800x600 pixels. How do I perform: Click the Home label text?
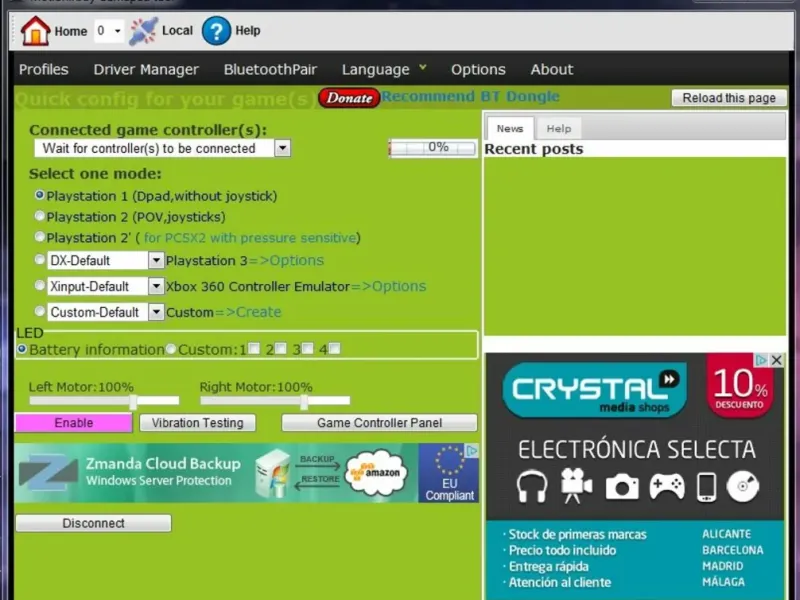coord(70,31)
